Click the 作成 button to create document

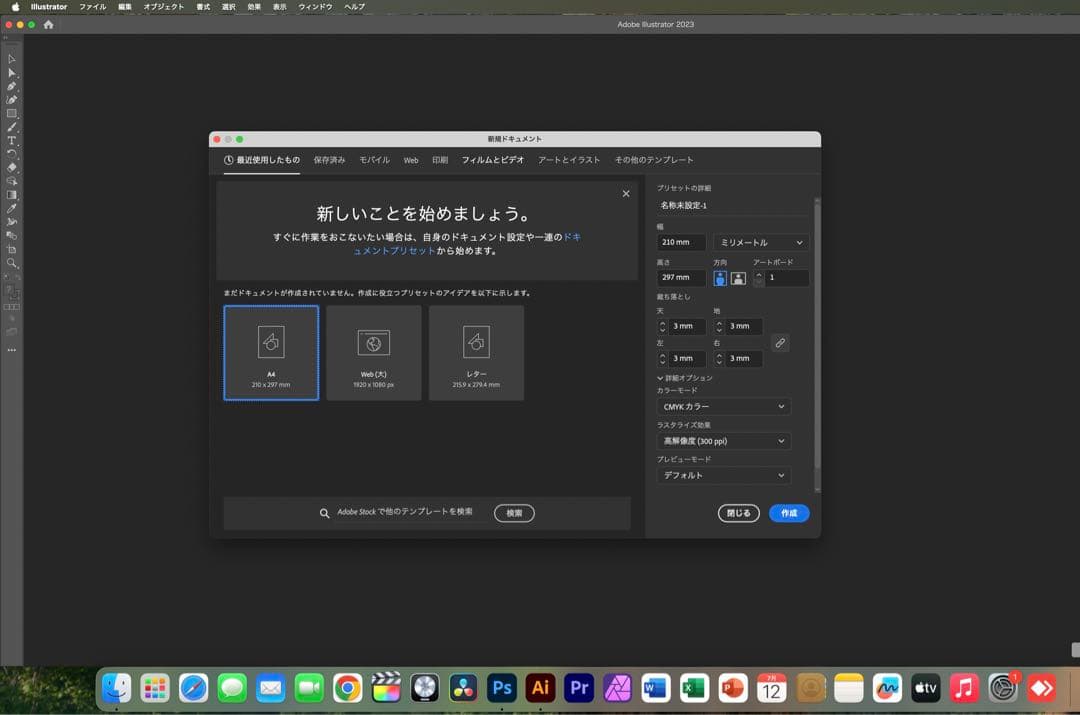(789, 512)
